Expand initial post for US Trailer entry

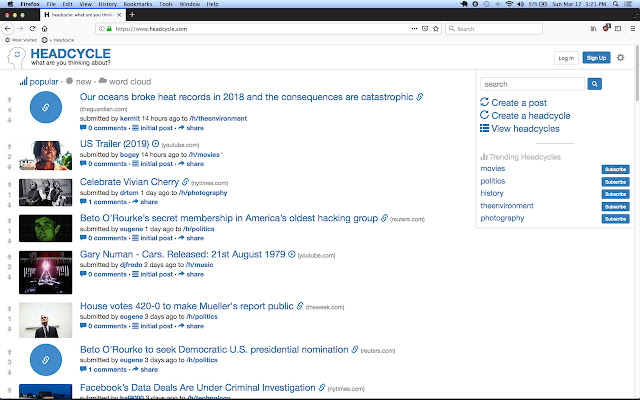pyautogui.click(x=152, y=164)
